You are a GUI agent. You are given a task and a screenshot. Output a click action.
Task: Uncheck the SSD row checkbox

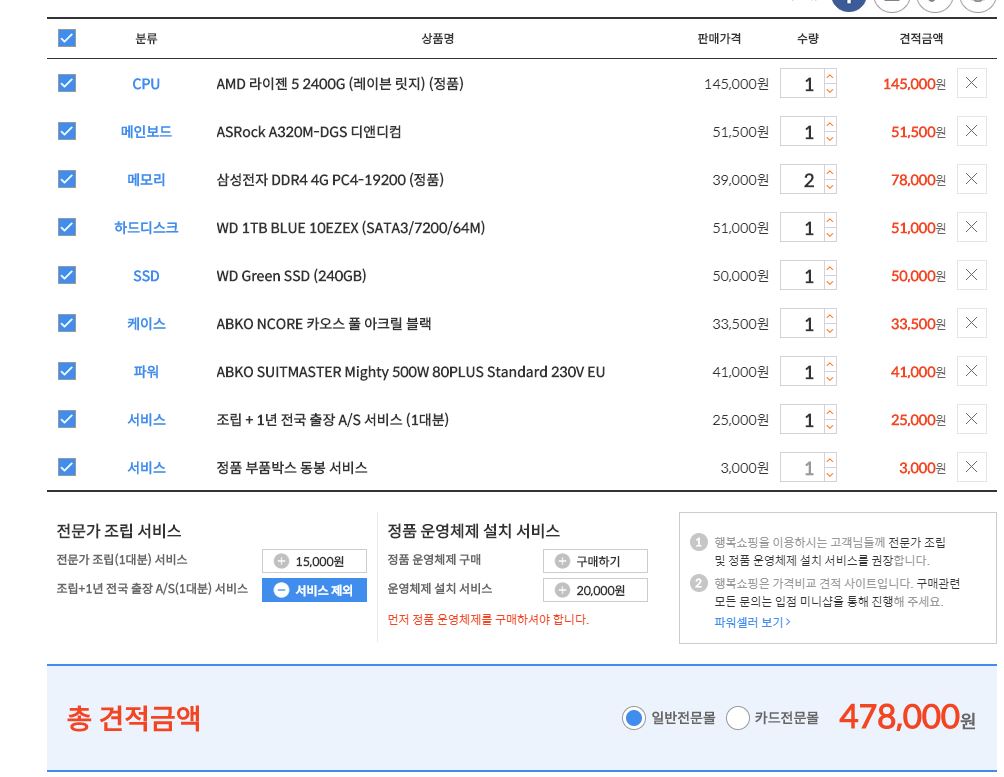[67, 275]
